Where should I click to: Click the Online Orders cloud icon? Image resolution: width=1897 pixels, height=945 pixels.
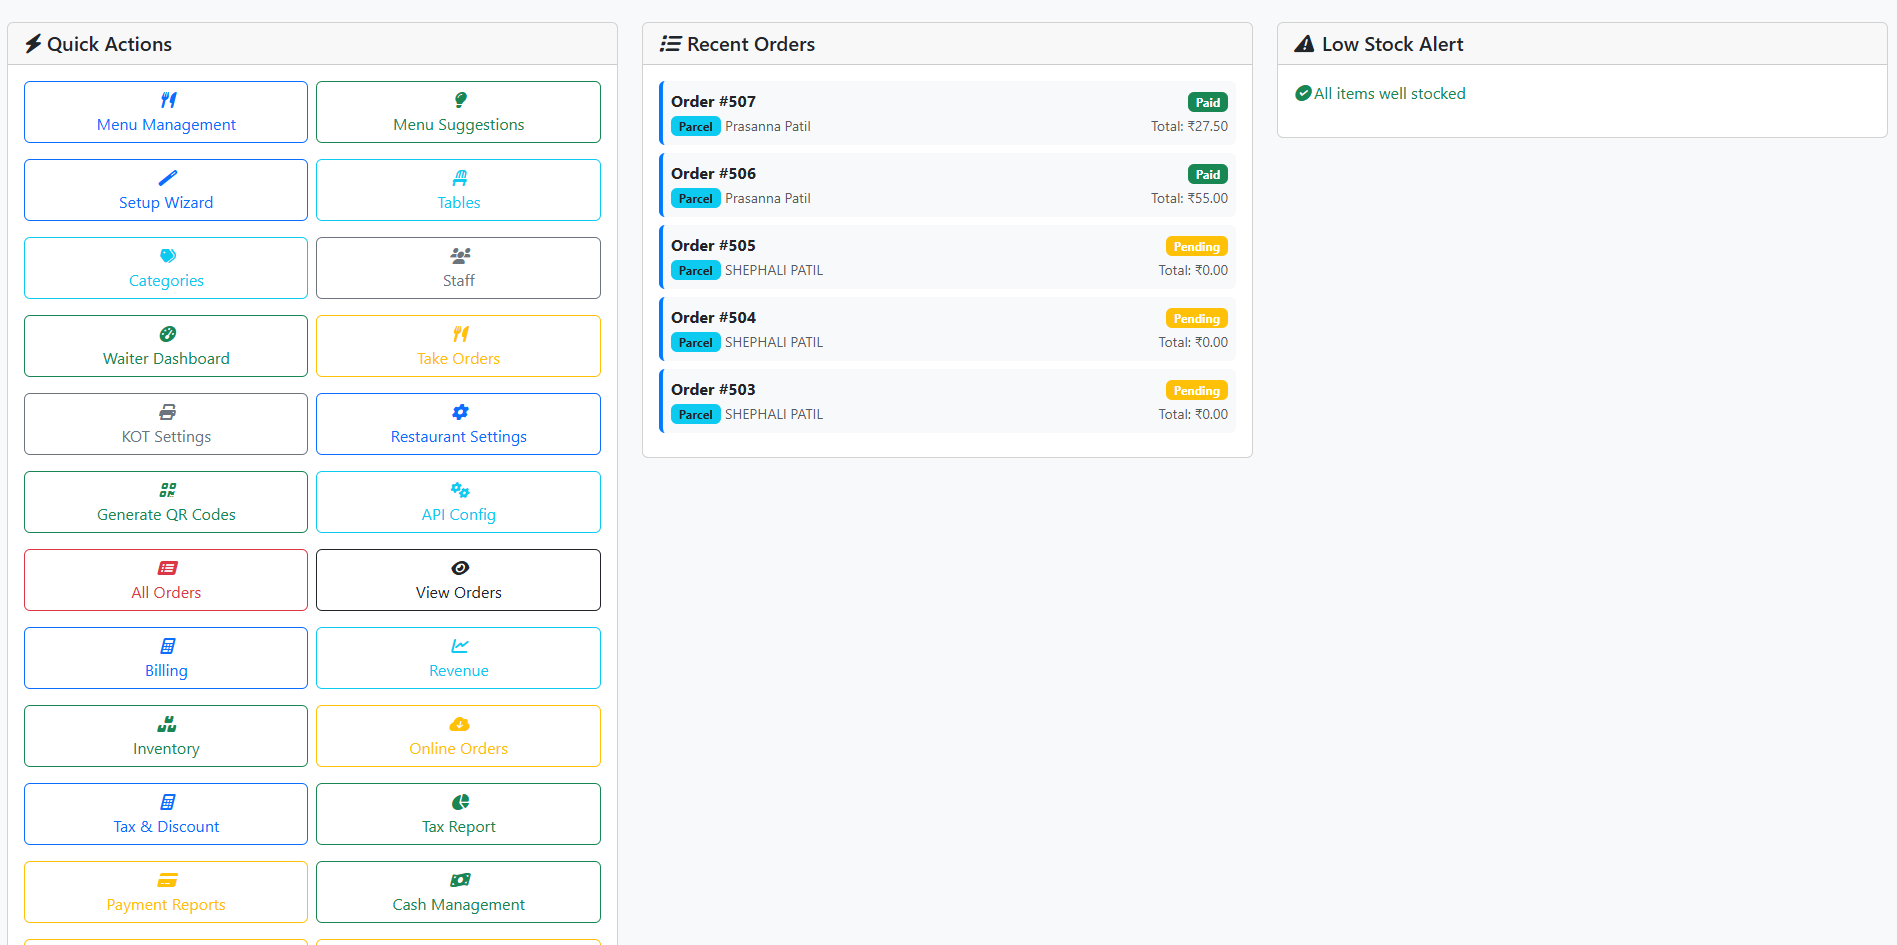coord(459,723)
